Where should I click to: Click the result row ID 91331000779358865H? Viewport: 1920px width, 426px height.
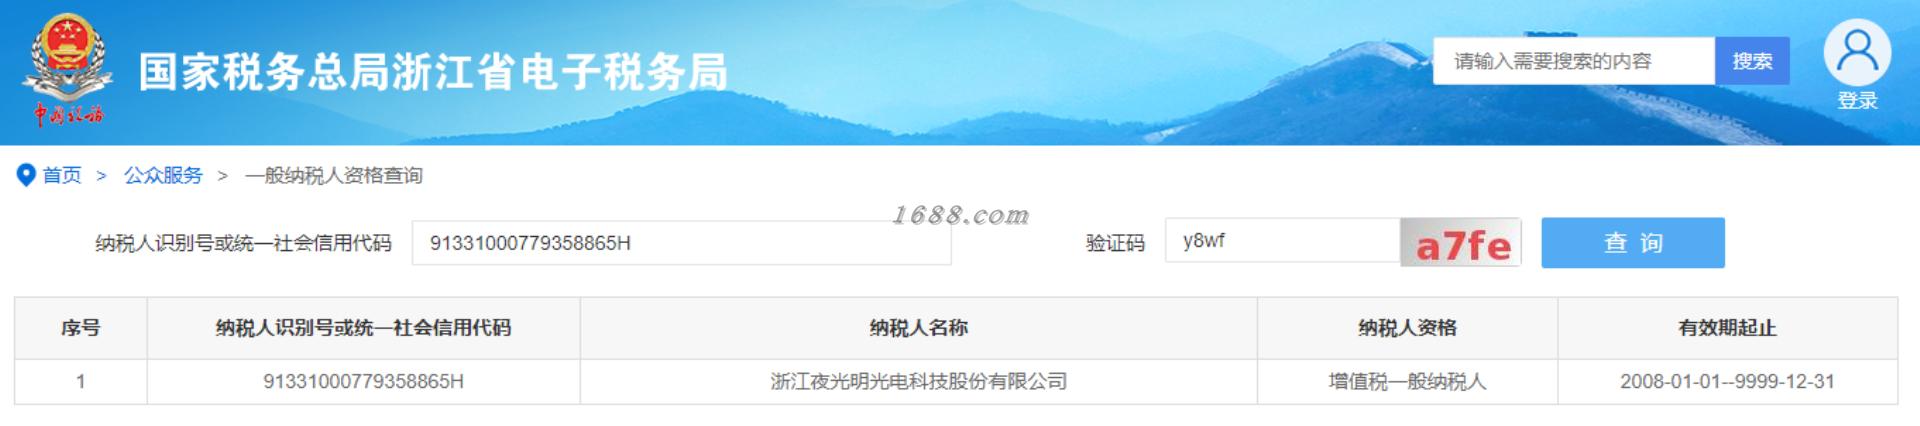point(363,382)
